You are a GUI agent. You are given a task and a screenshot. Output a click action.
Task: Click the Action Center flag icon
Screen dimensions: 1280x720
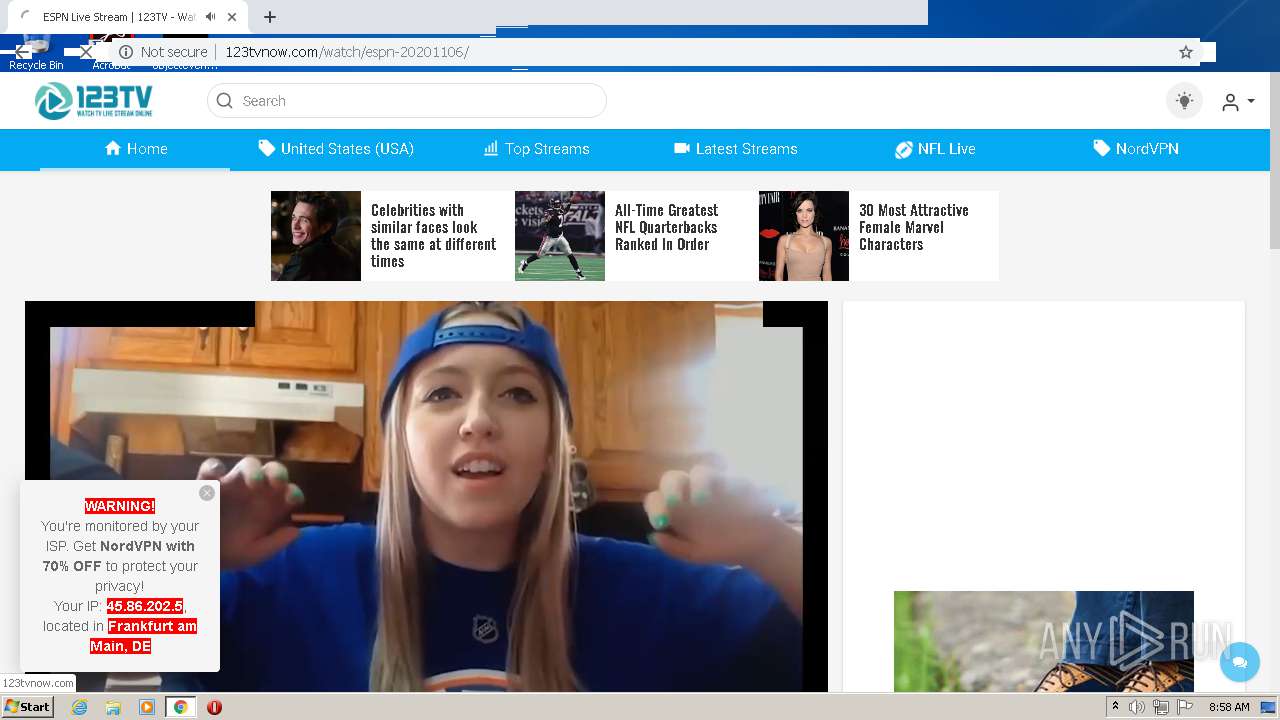click(1185, 707)
